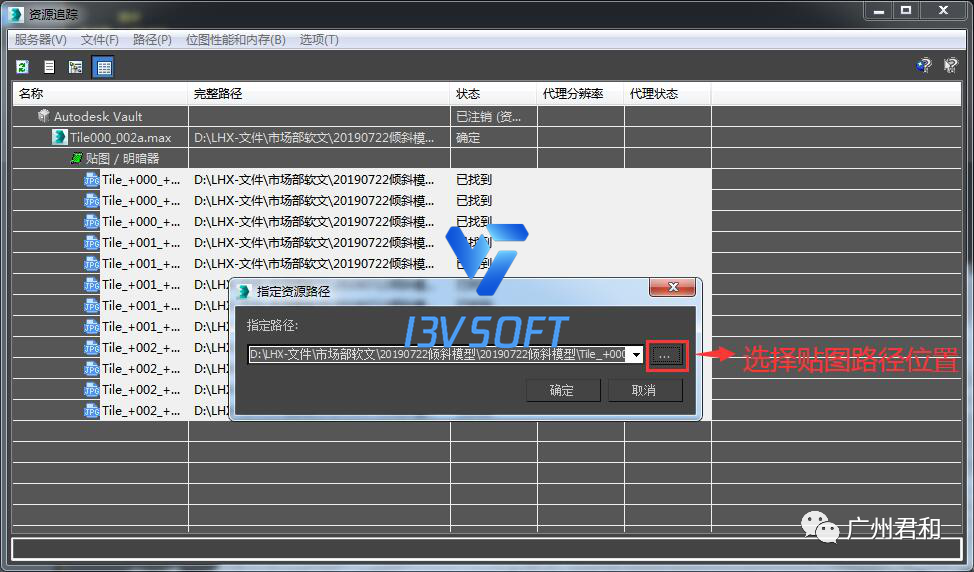Click the 取消 button in dialog

644,390
